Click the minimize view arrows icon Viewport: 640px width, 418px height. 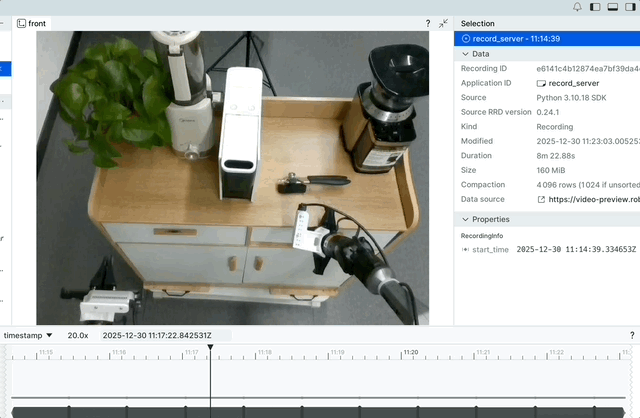point(443,23)
